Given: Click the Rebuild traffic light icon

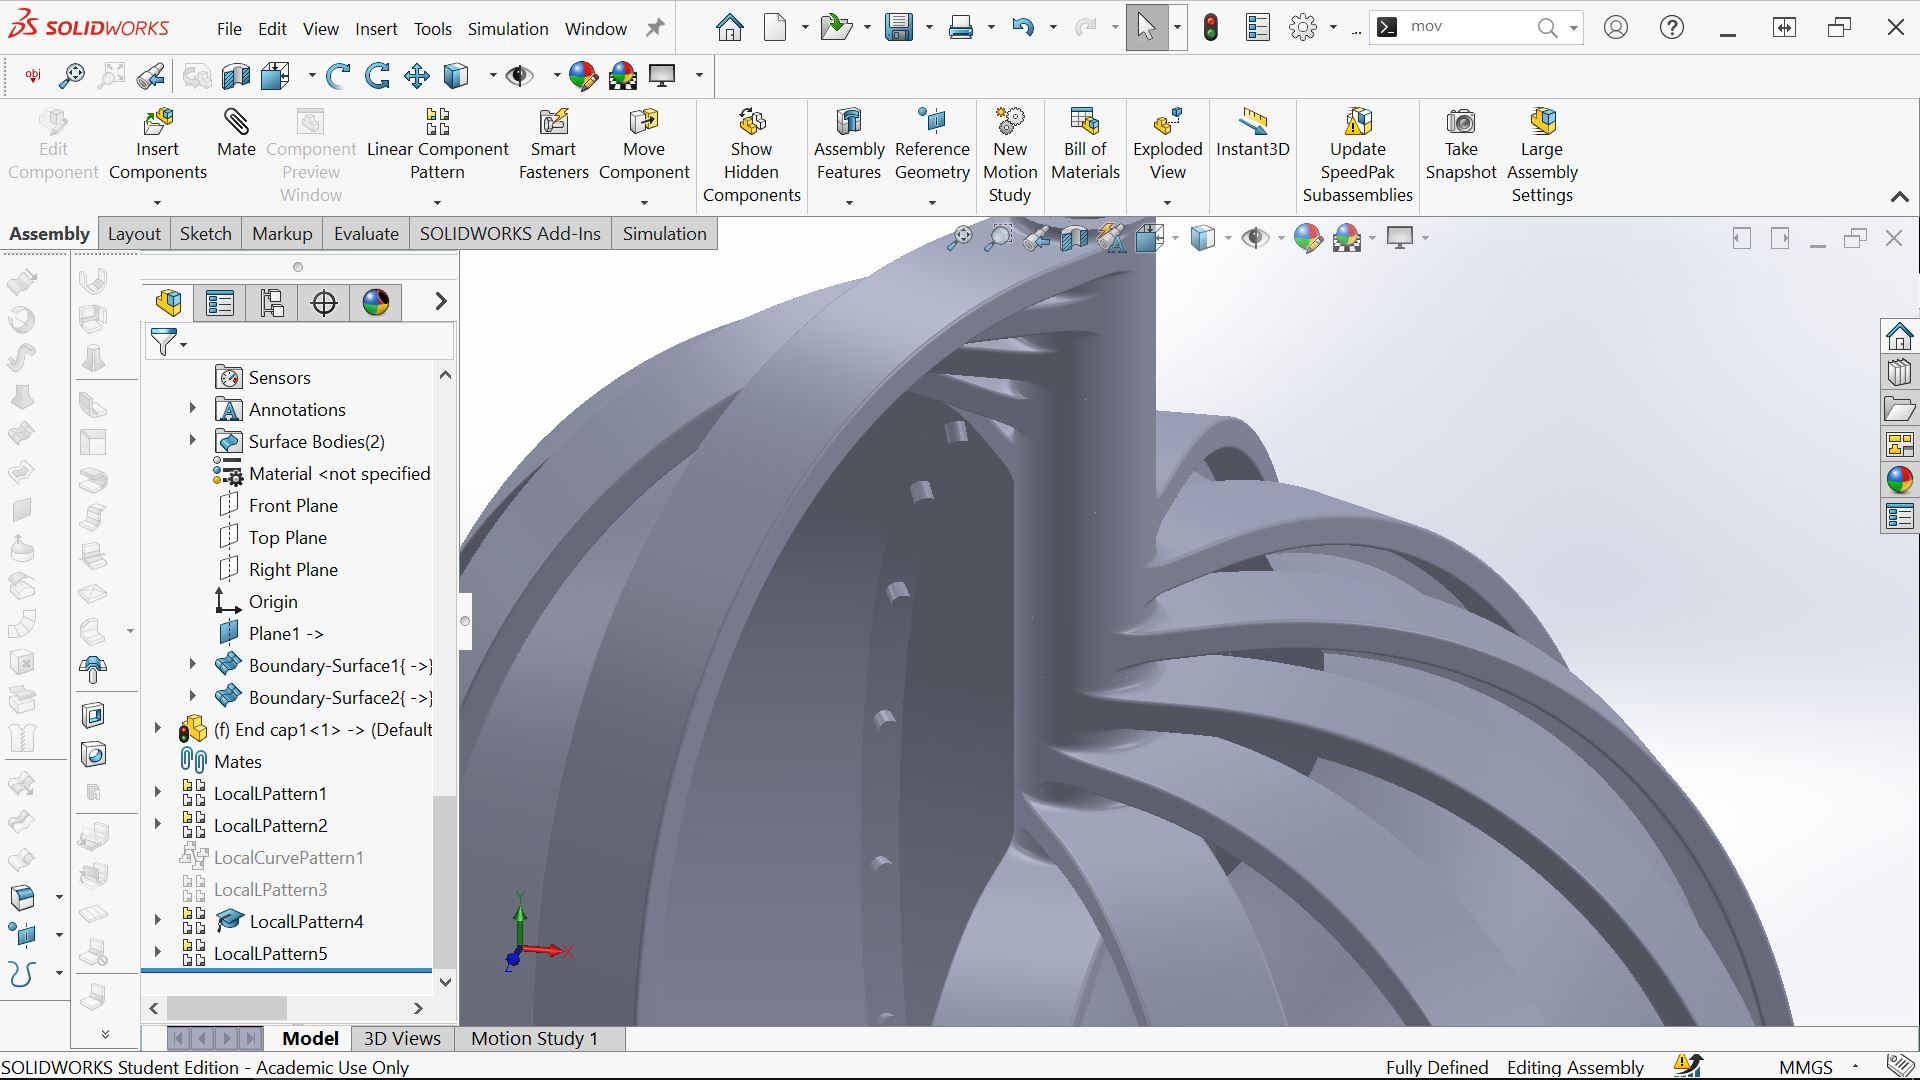Looking at the screenshot, I should tap(1211, 28).
